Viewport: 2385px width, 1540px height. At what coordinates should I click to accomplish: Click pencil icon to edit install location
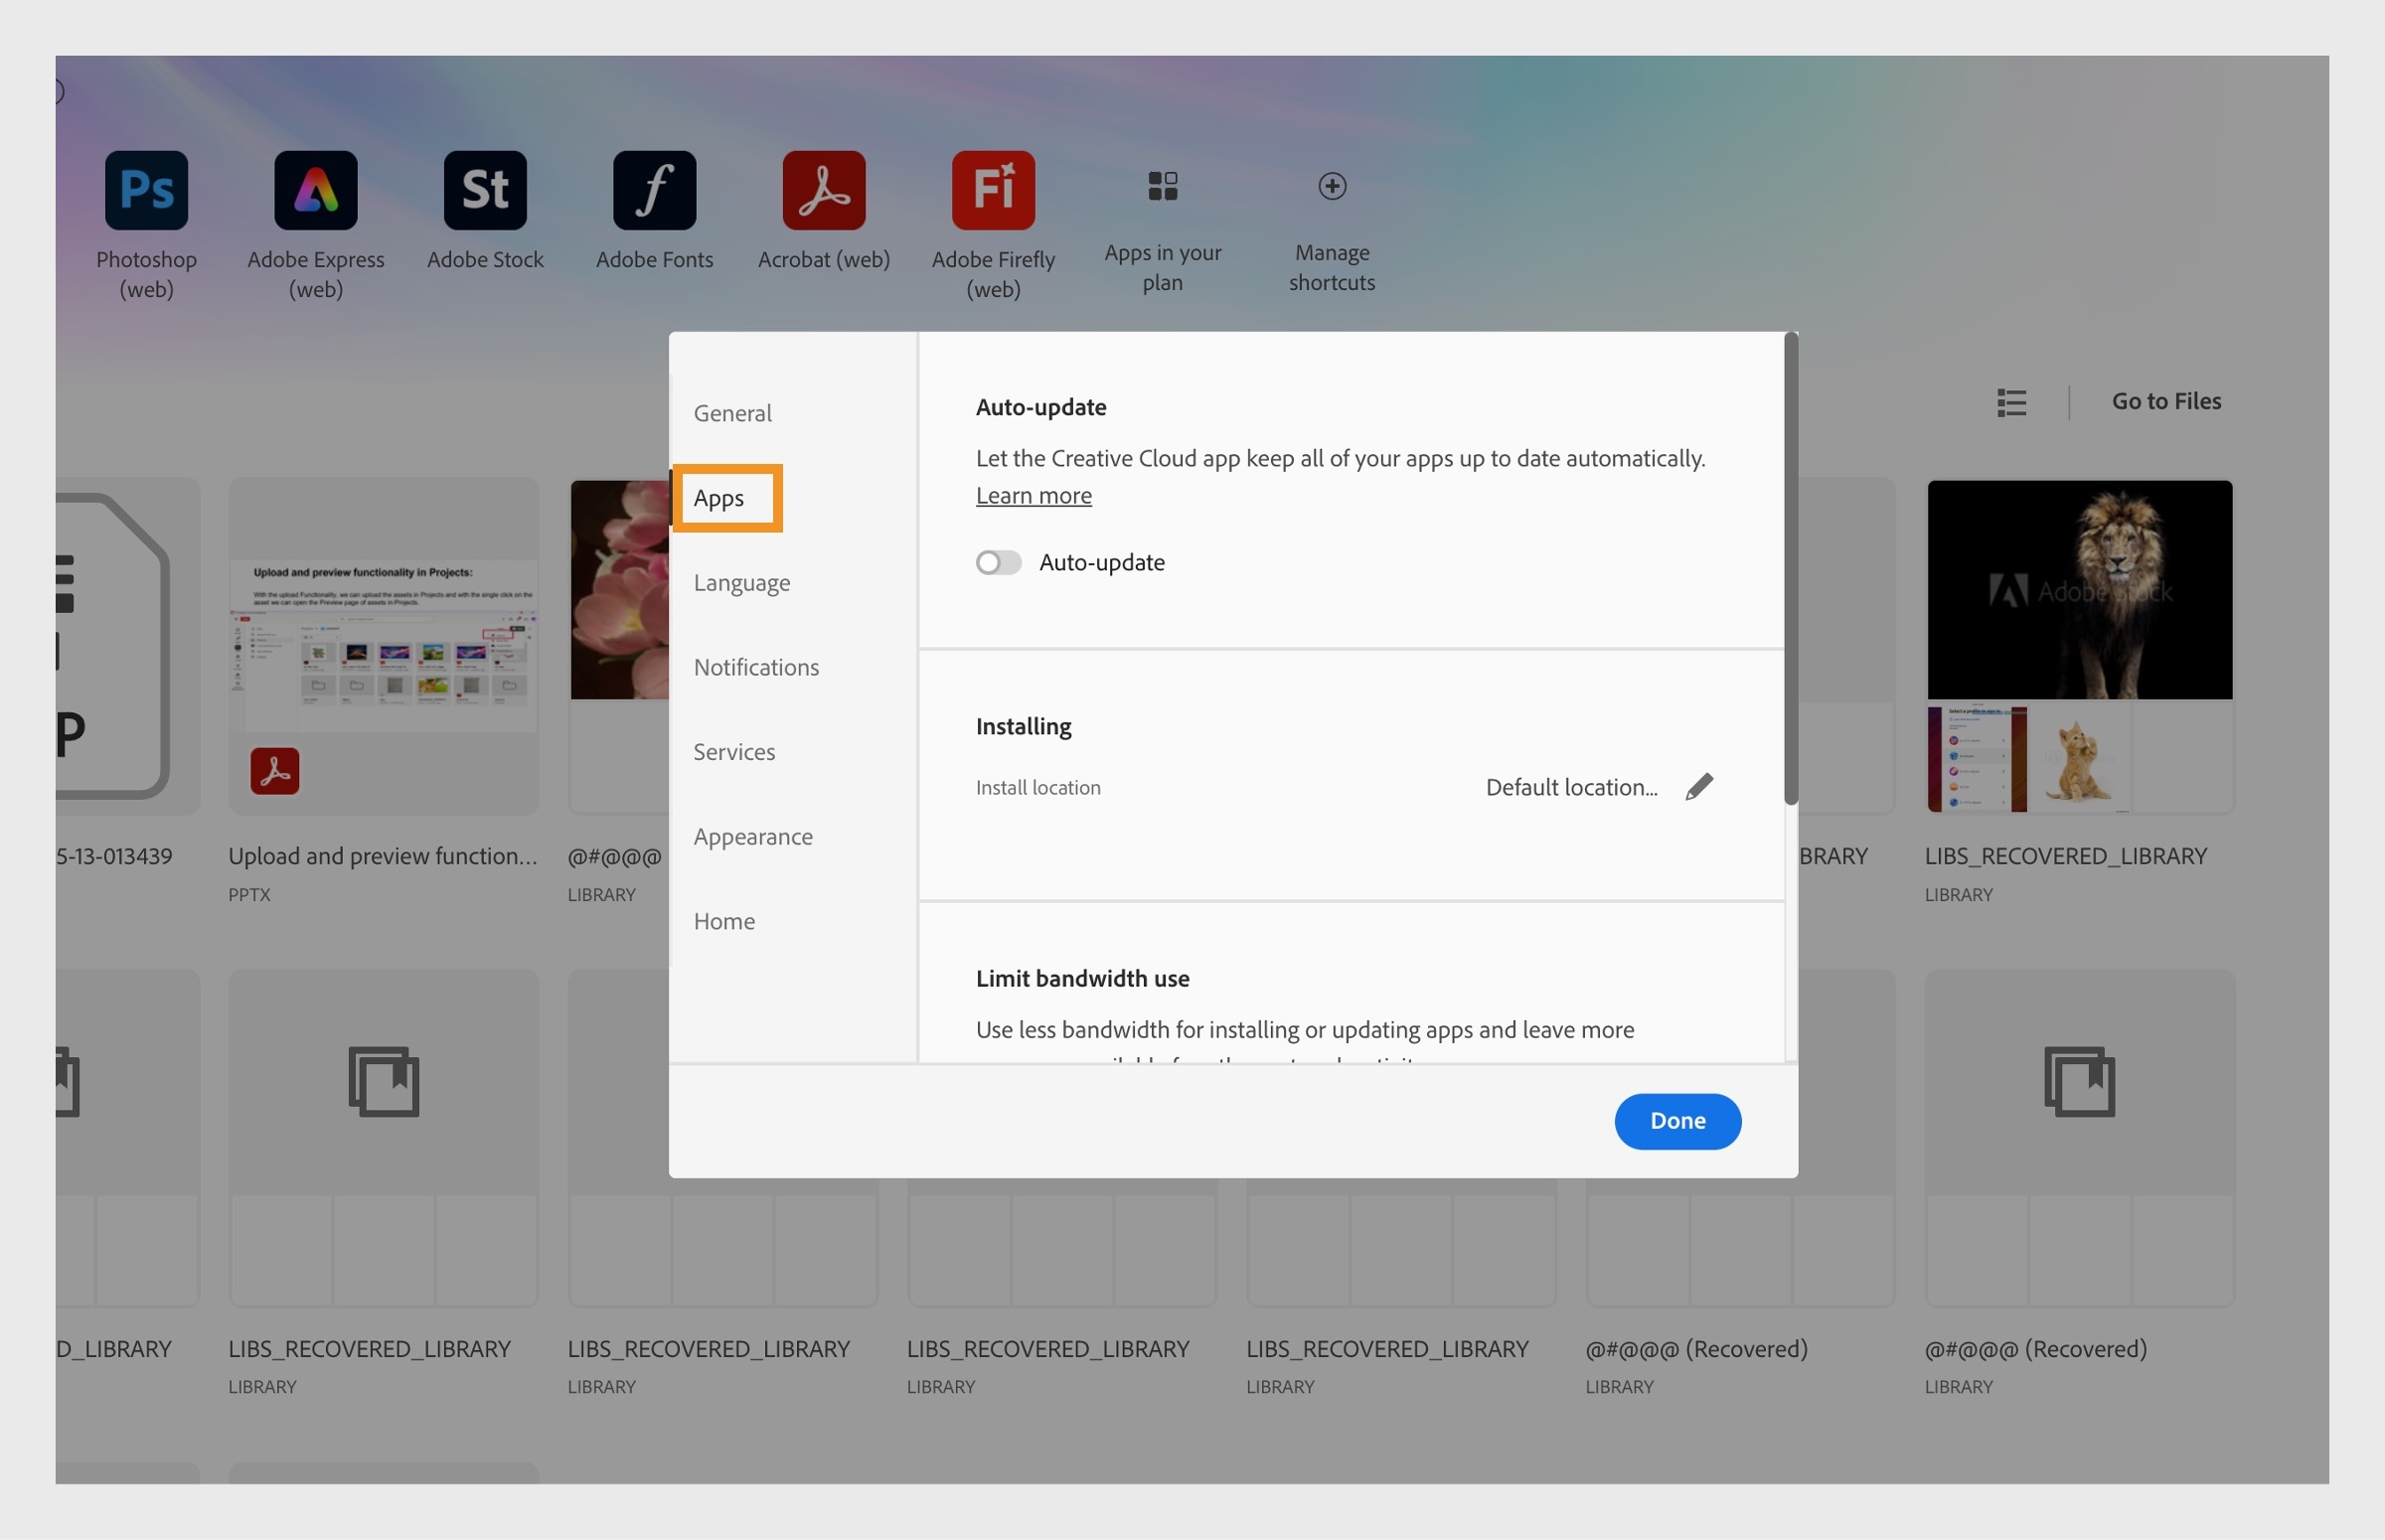tap(1698, 786)
